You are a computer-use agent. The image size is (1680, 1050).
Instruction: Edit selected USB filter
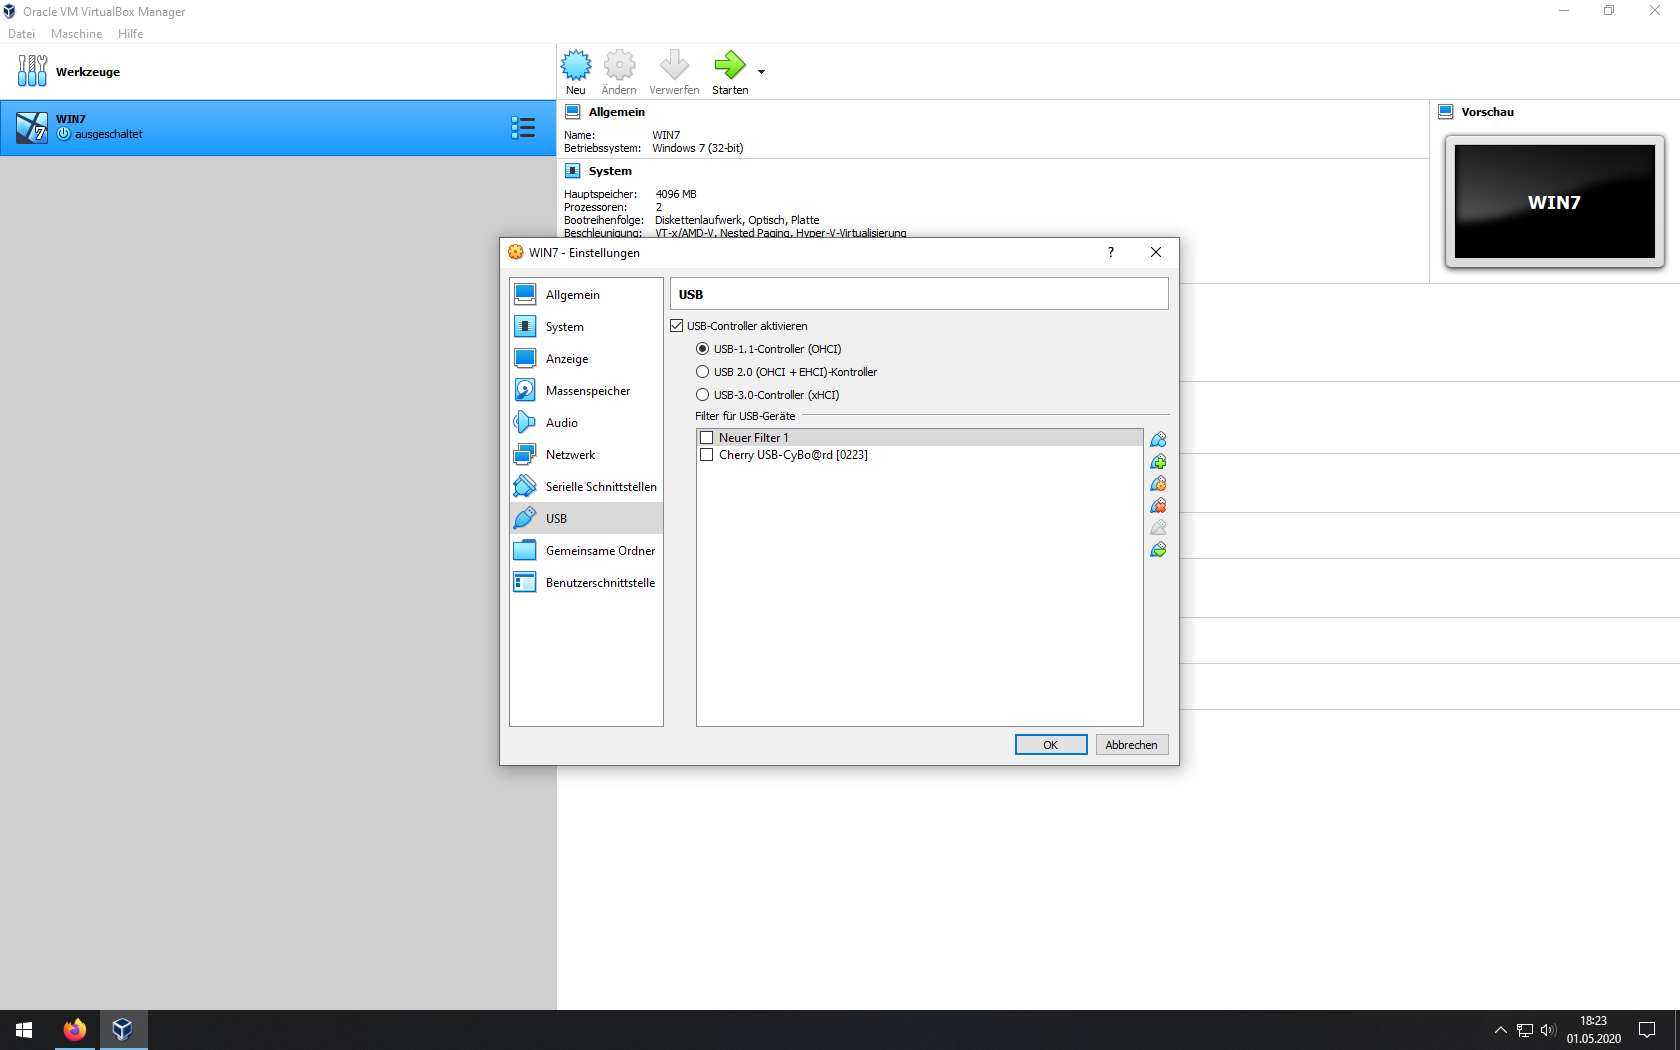(1158, 484)
